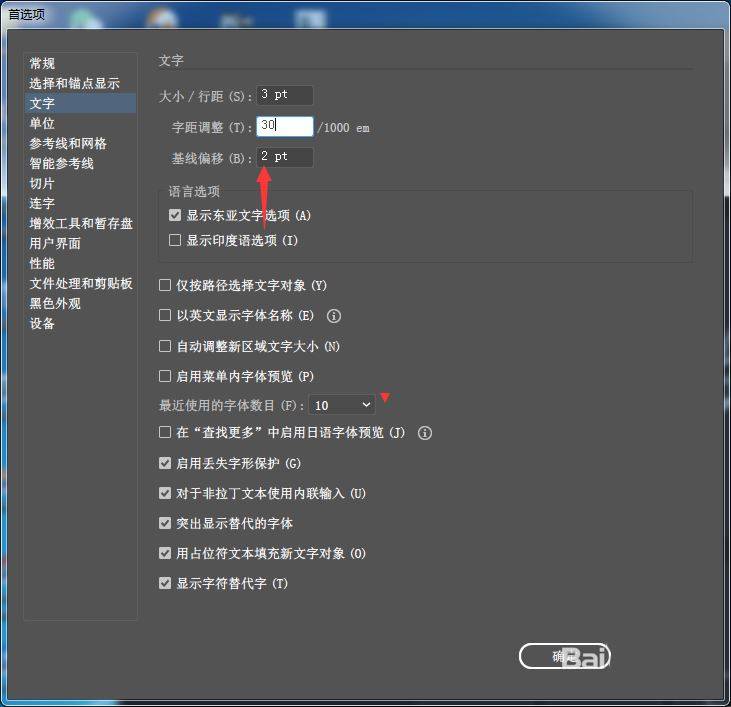The height and width of the screenshot is (707, 731).
Task: Click 大小/行距 input field
Action: [284, 96]
